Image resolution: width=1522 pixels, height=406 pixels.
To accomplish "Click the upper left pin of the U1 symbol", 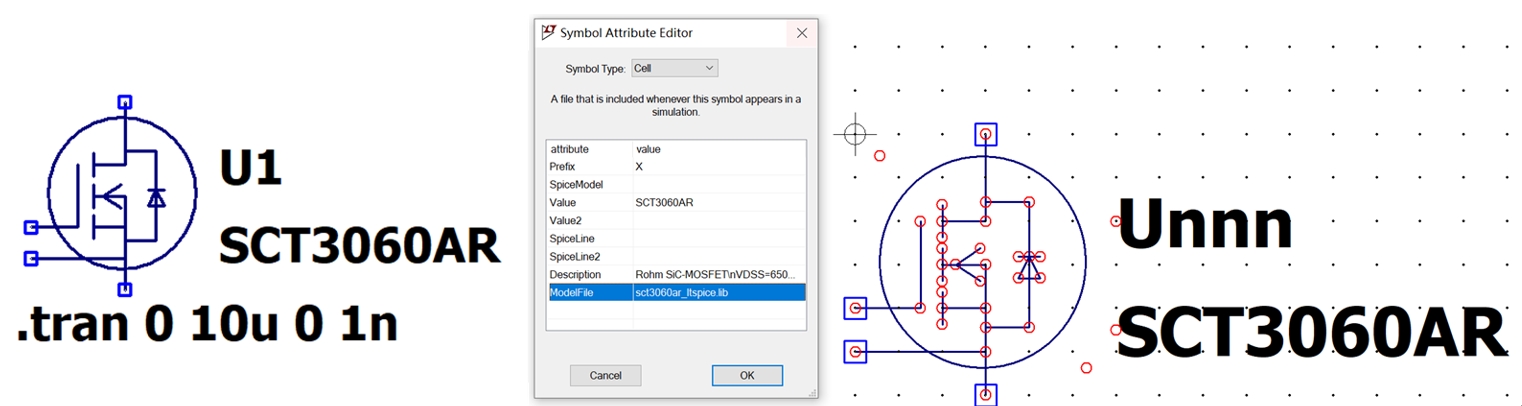I will 30,227.
